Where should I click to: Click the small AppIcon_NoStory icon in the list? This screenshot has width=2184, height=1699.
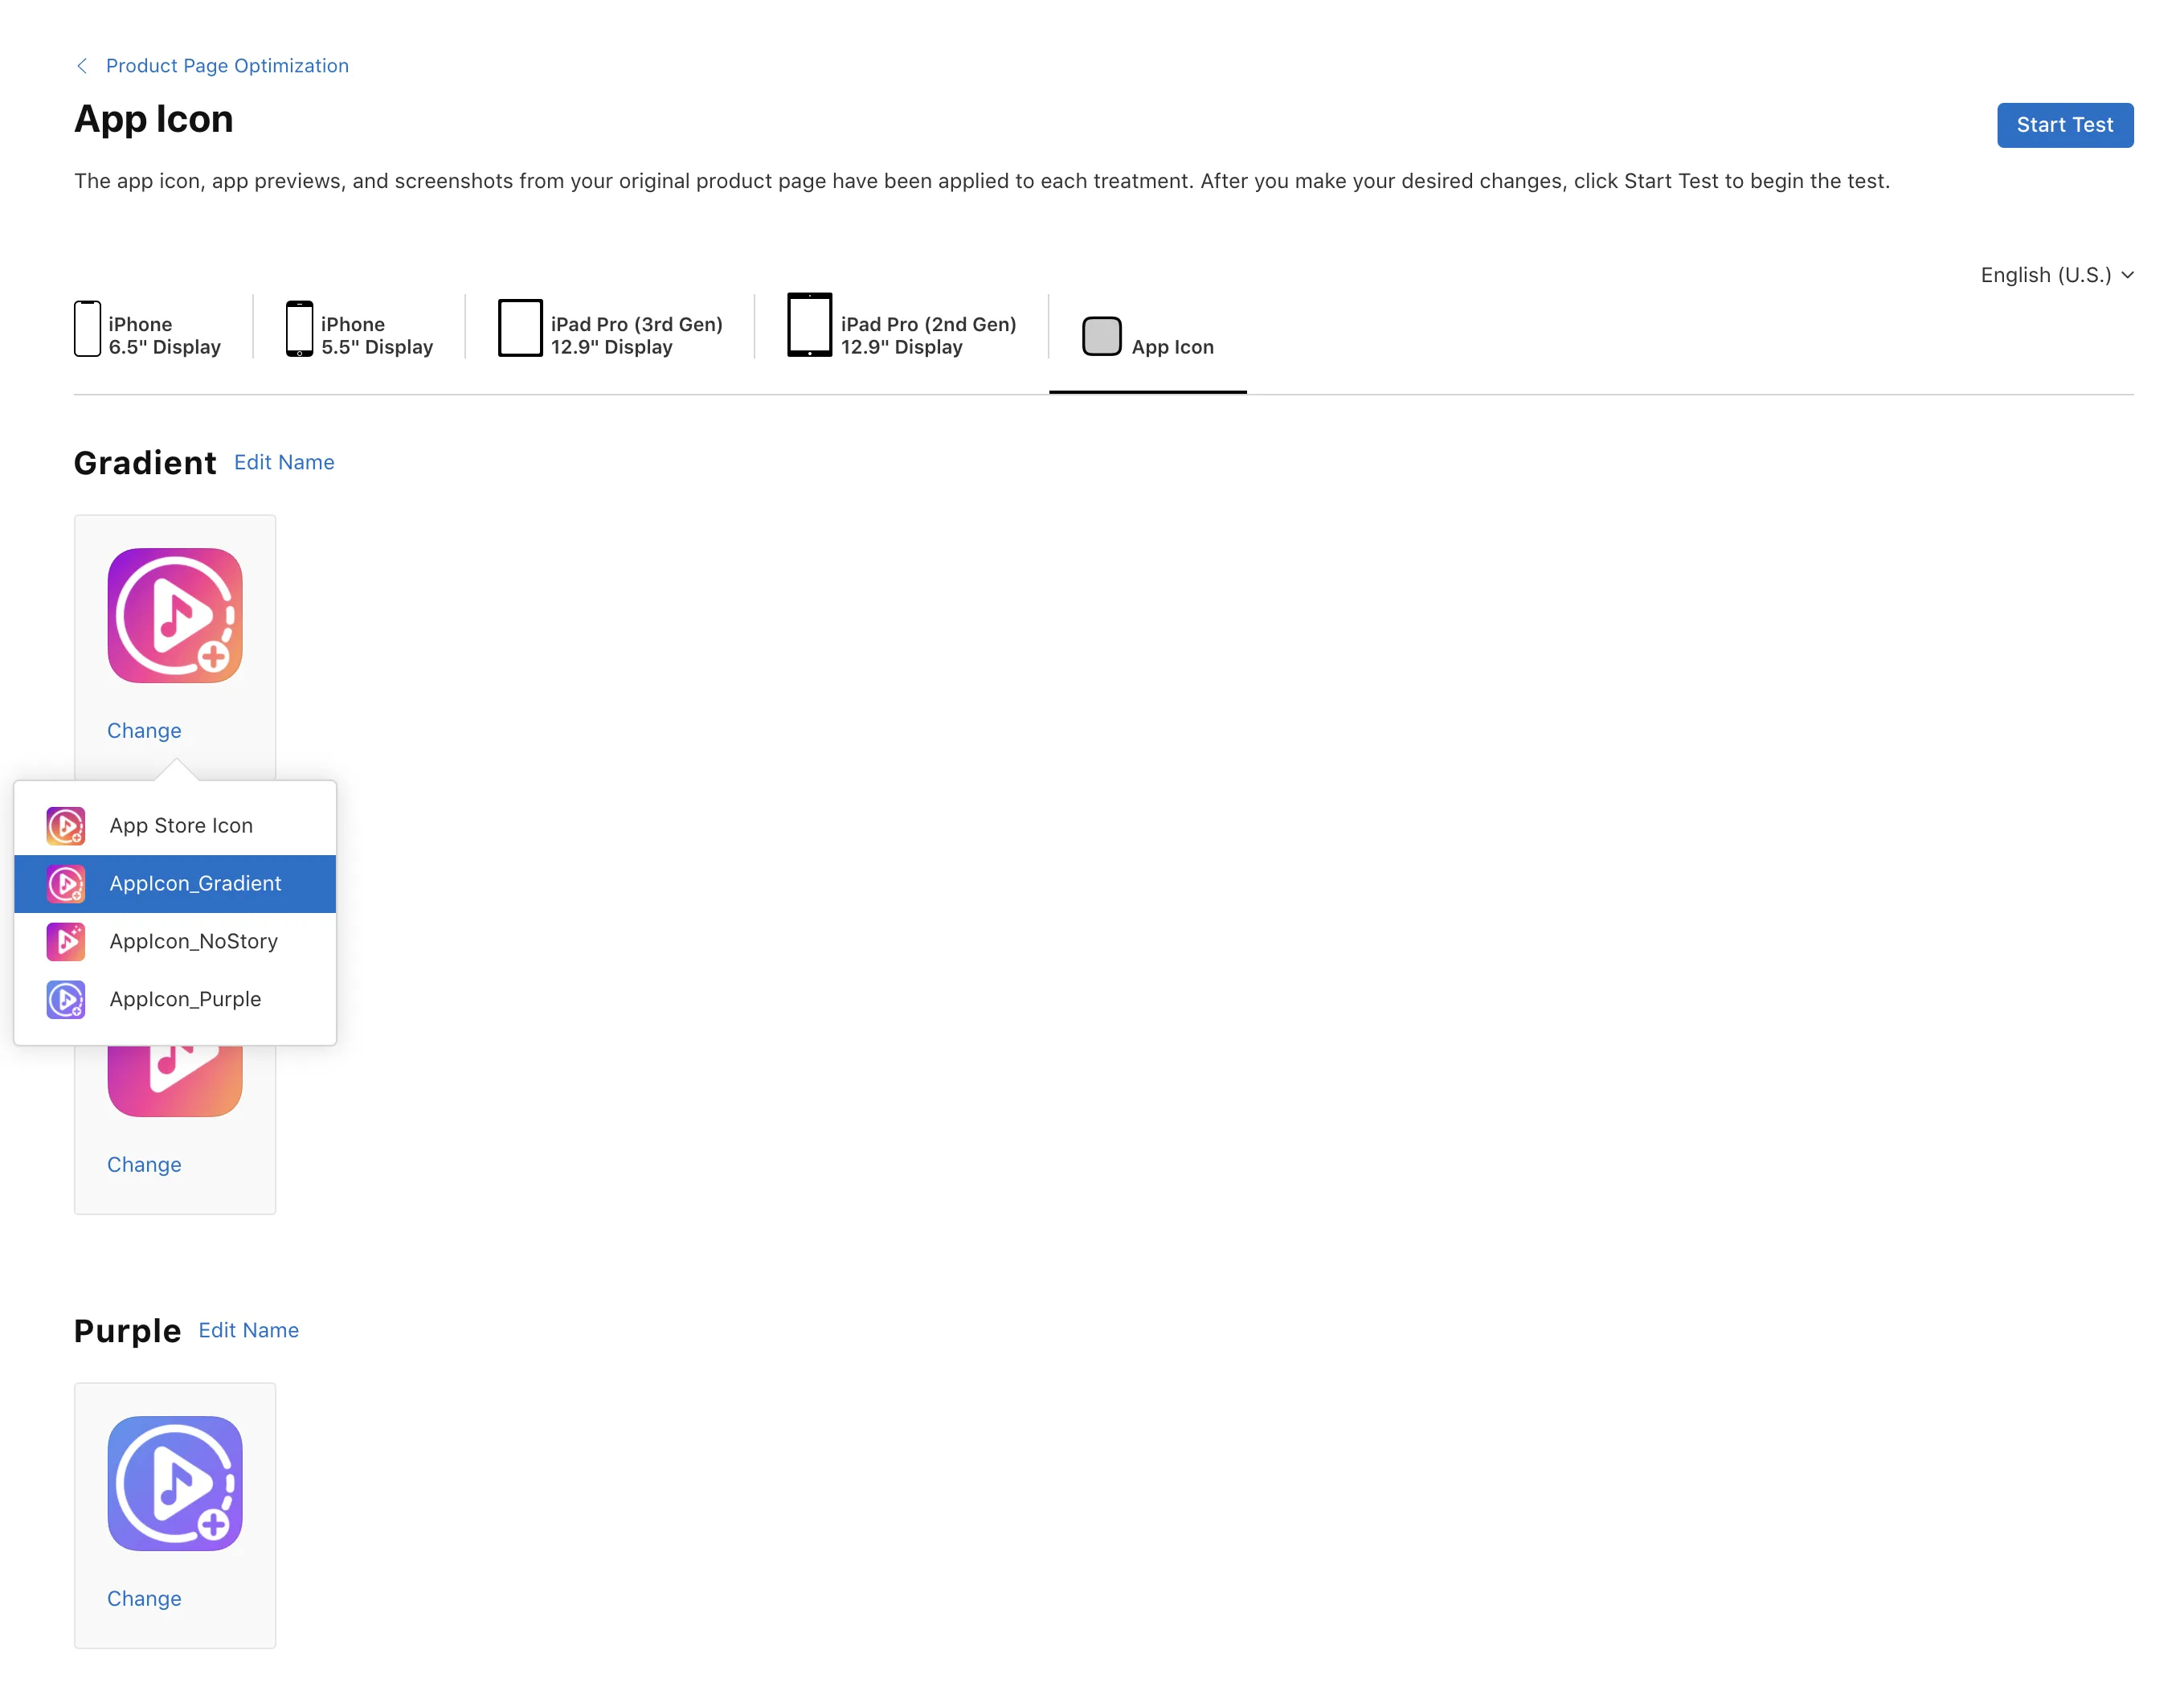tap(66, 942)
